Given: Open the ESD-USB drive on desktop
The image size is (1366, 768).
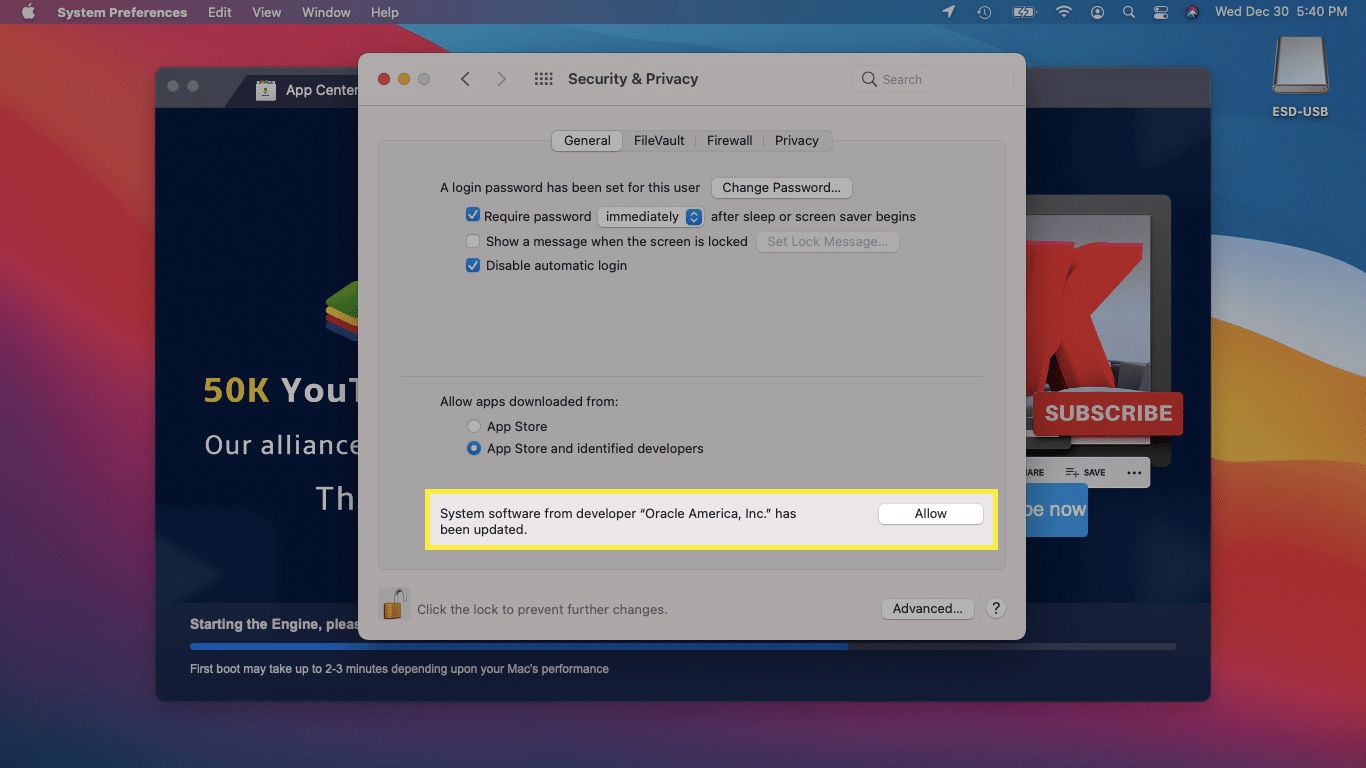Looking at the screenshot, I should tap(1300, 78).
